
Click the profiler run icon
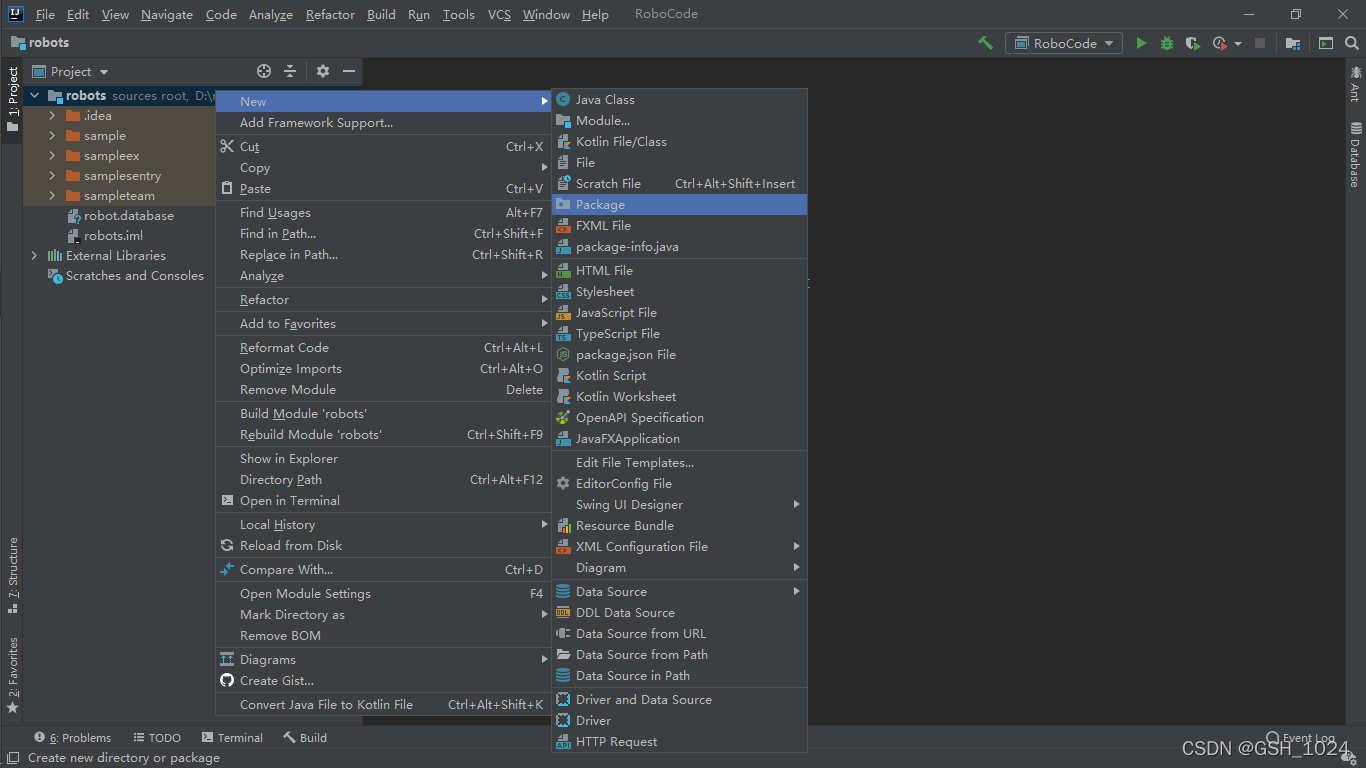(x=1219, y=43)
